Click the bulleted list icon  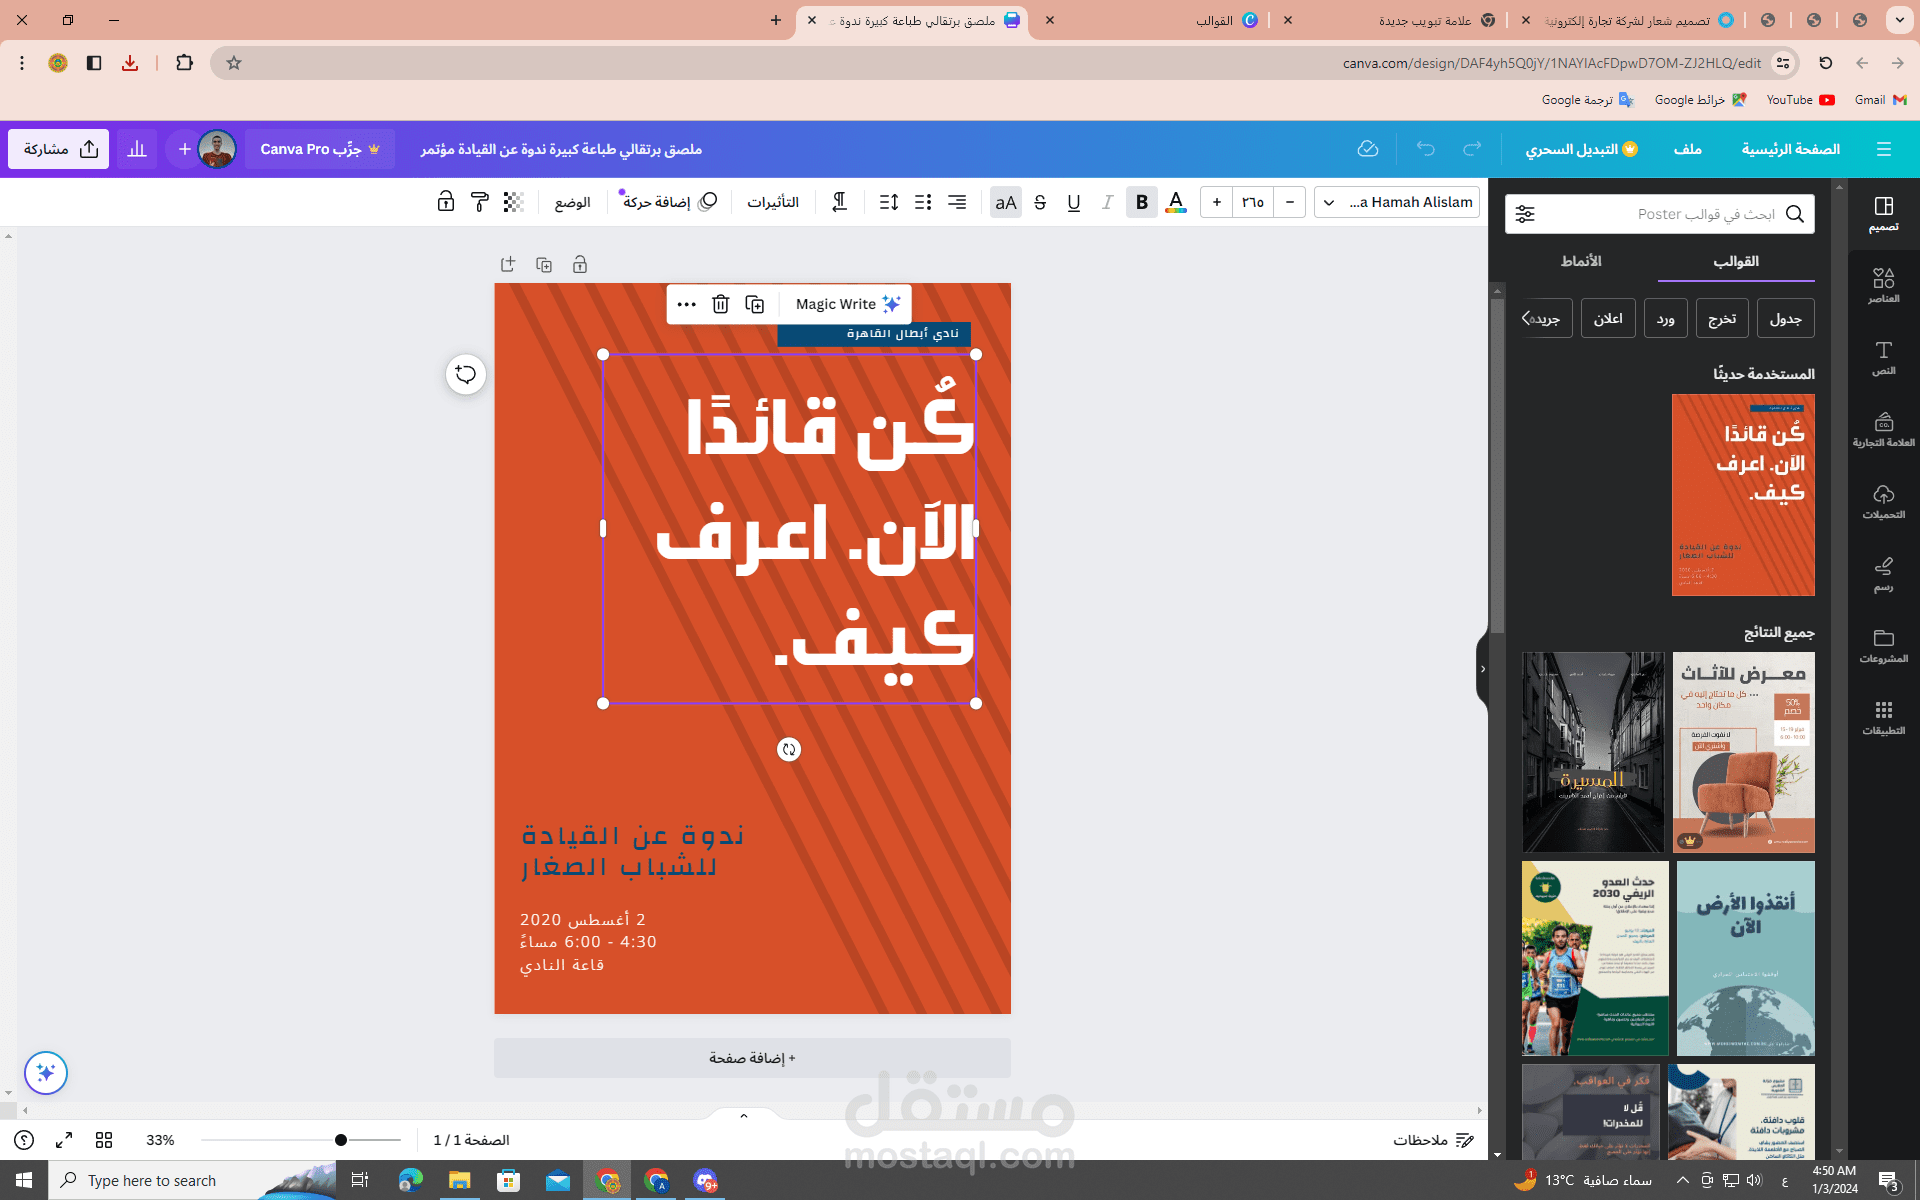pos(923,202)
